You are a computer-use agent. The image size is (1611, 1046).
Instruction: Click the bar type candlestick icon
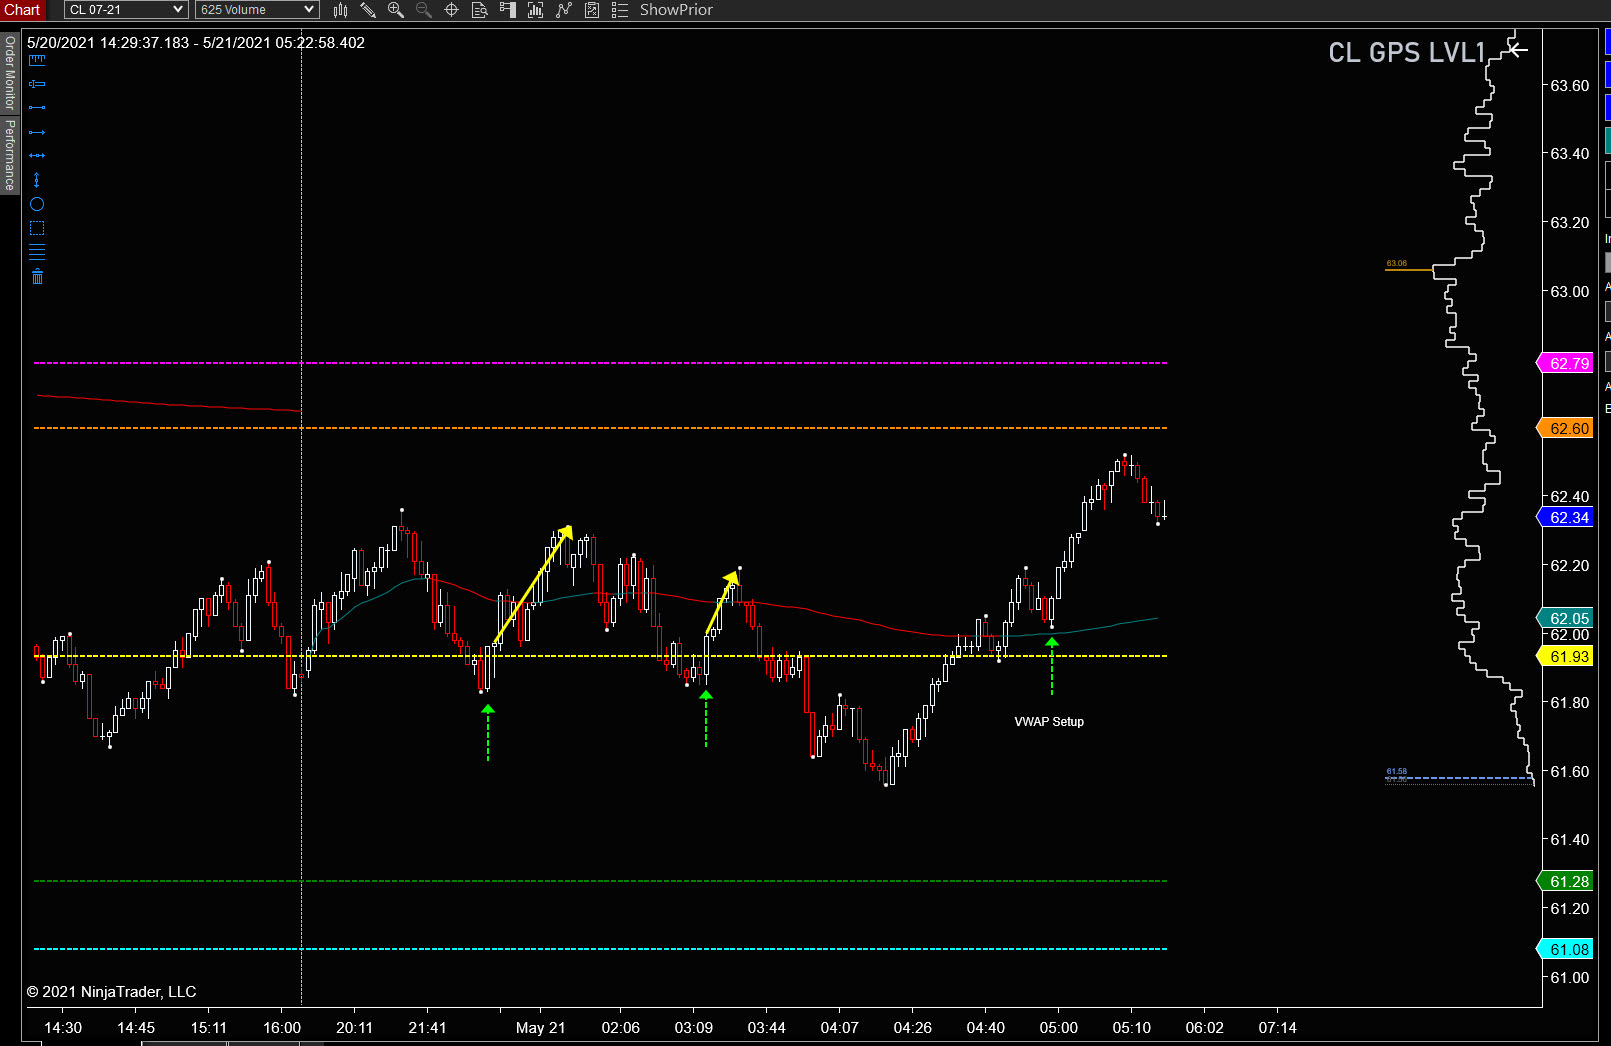[341, 10]
